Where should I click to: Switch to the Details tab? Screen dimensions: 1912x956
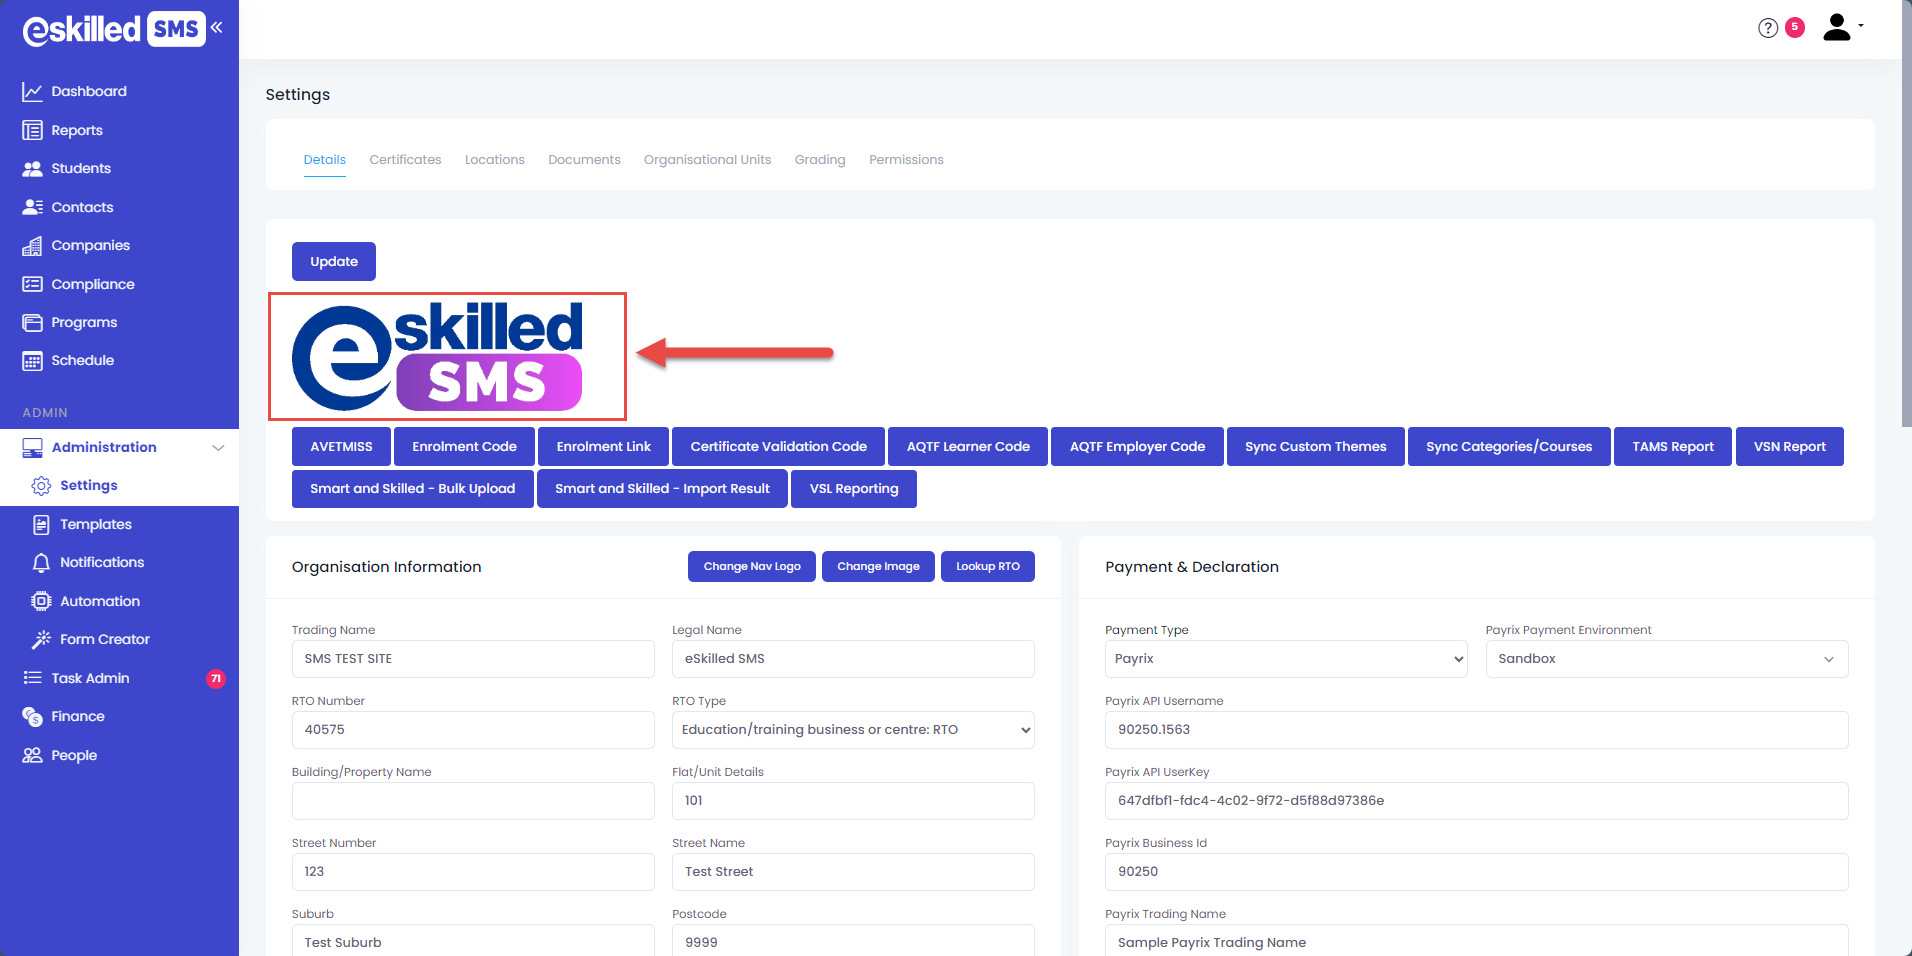point(325,160)
